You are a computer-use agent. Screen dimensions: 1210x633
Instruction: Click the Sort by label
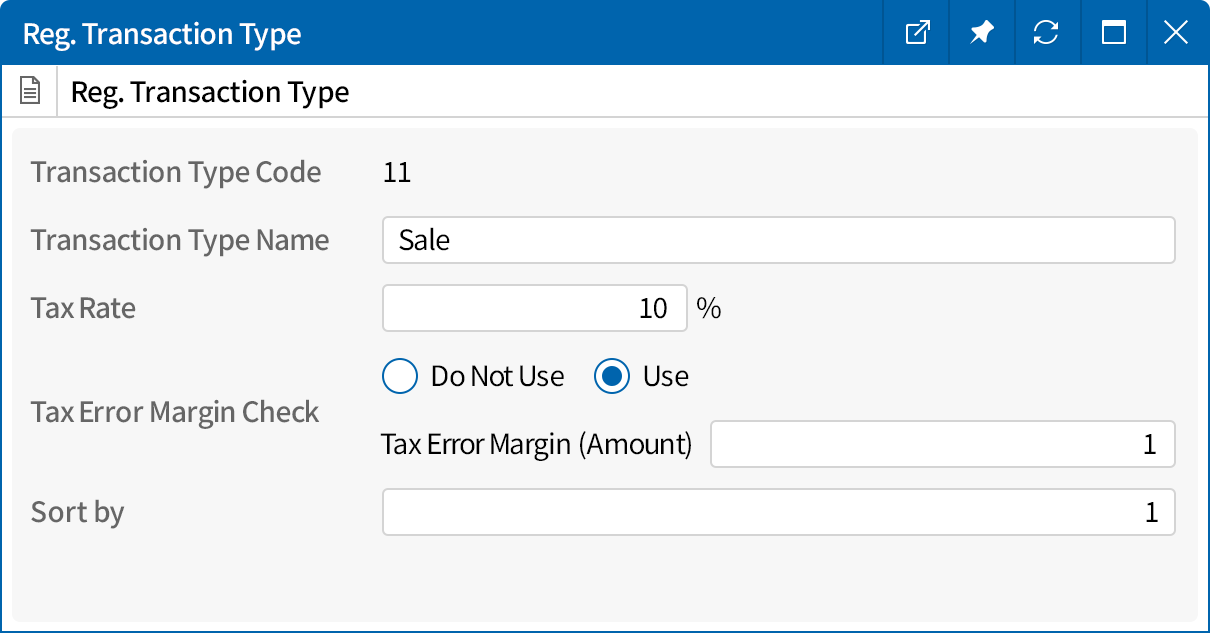tap(77, 512)
